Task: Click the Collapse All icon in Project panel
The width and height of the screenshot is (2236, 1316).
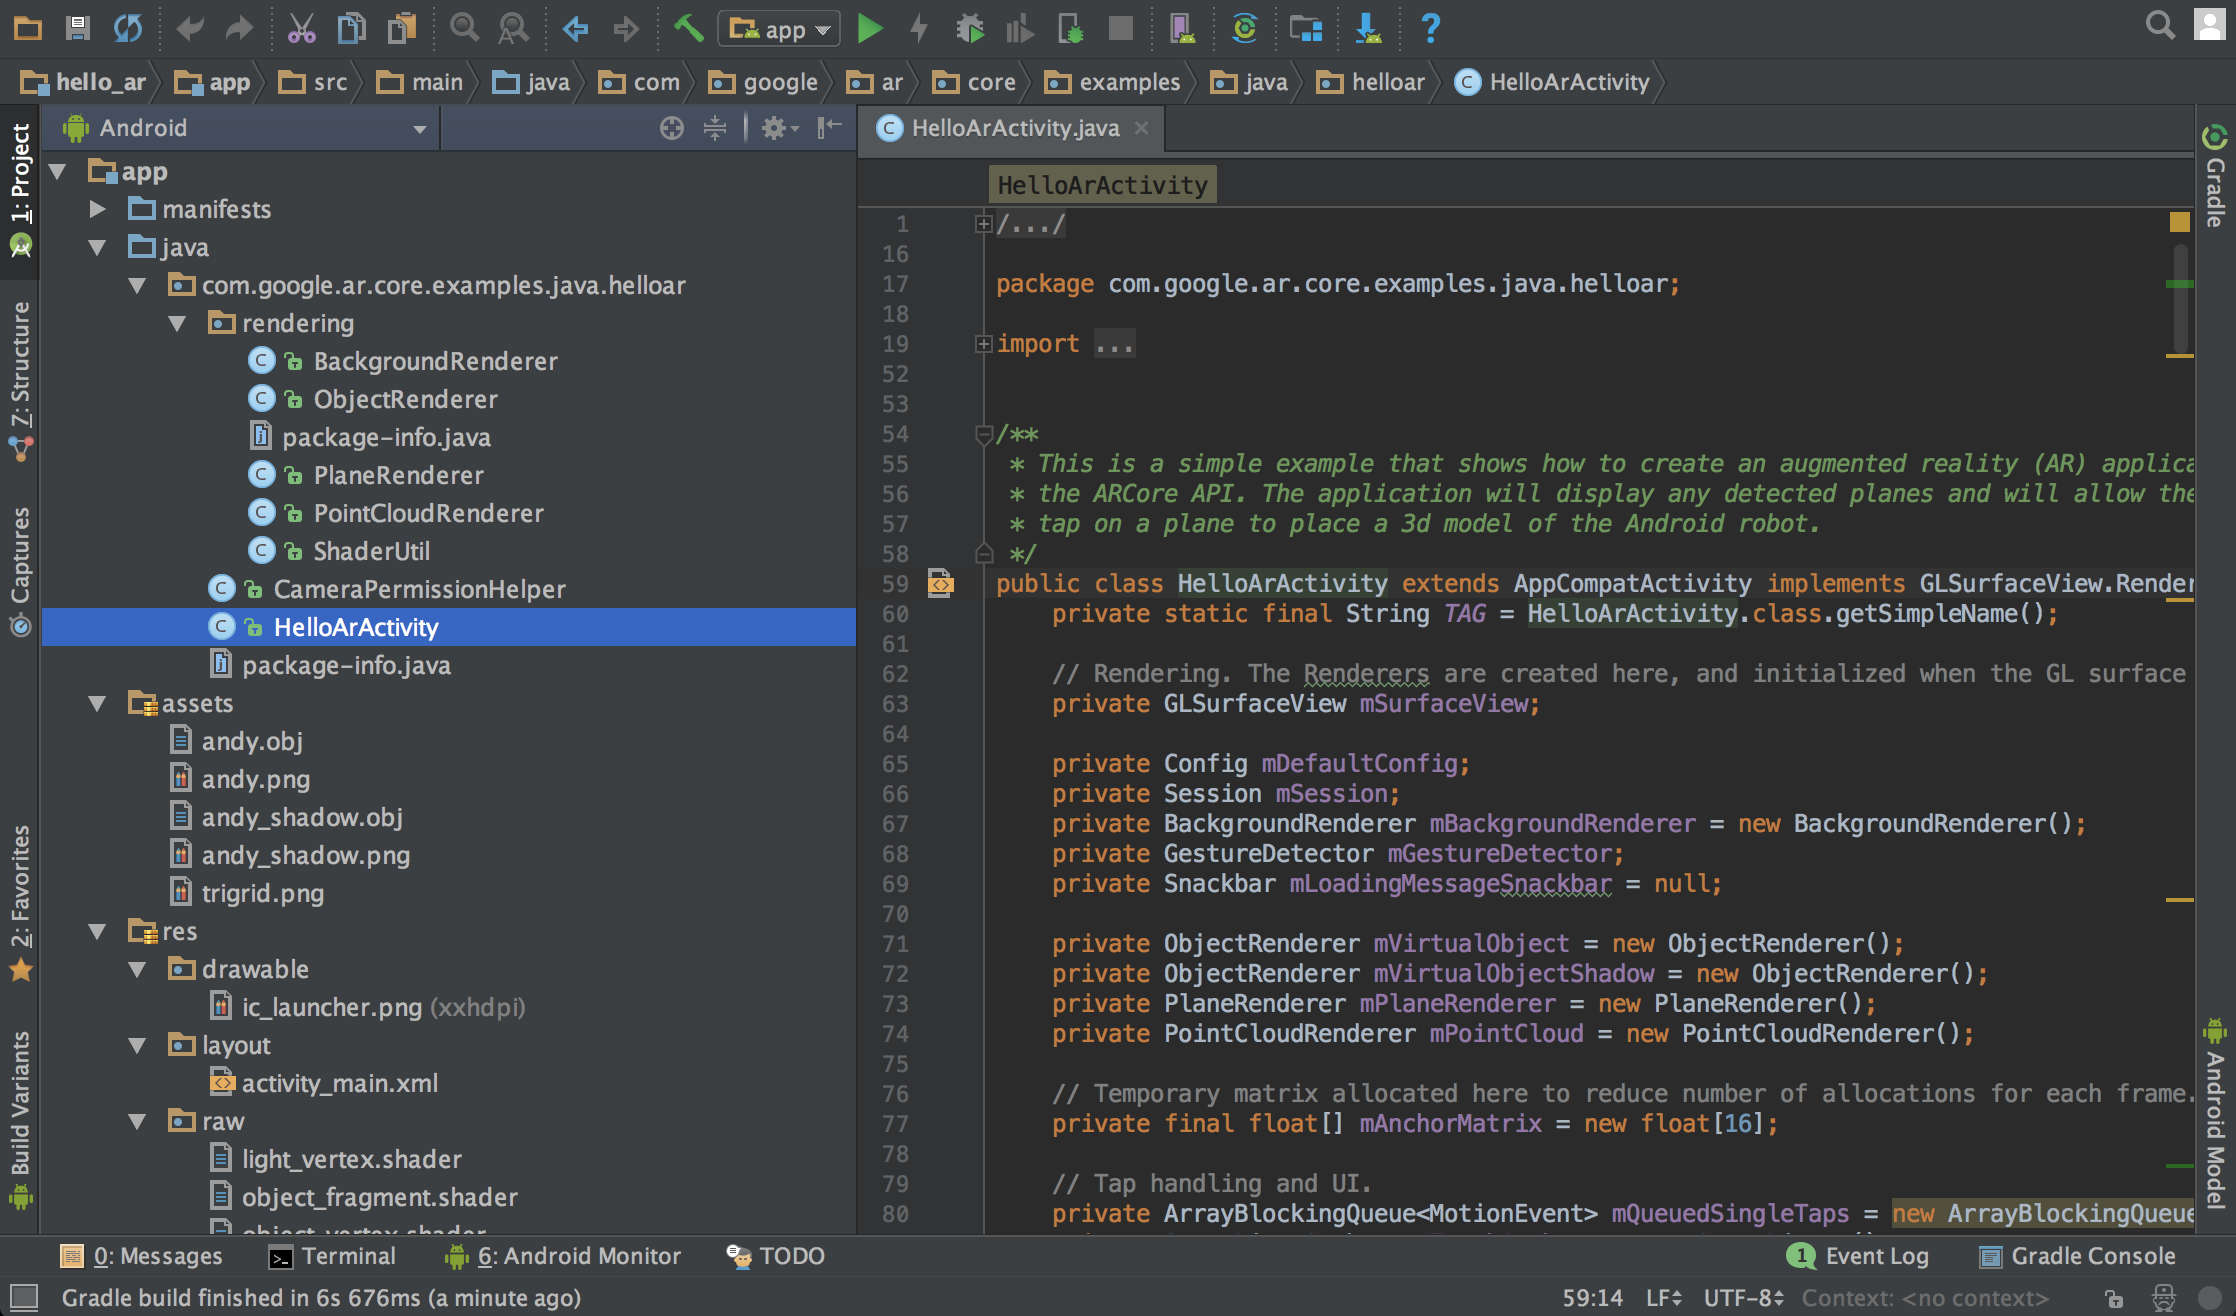Action: coord(714,128)
